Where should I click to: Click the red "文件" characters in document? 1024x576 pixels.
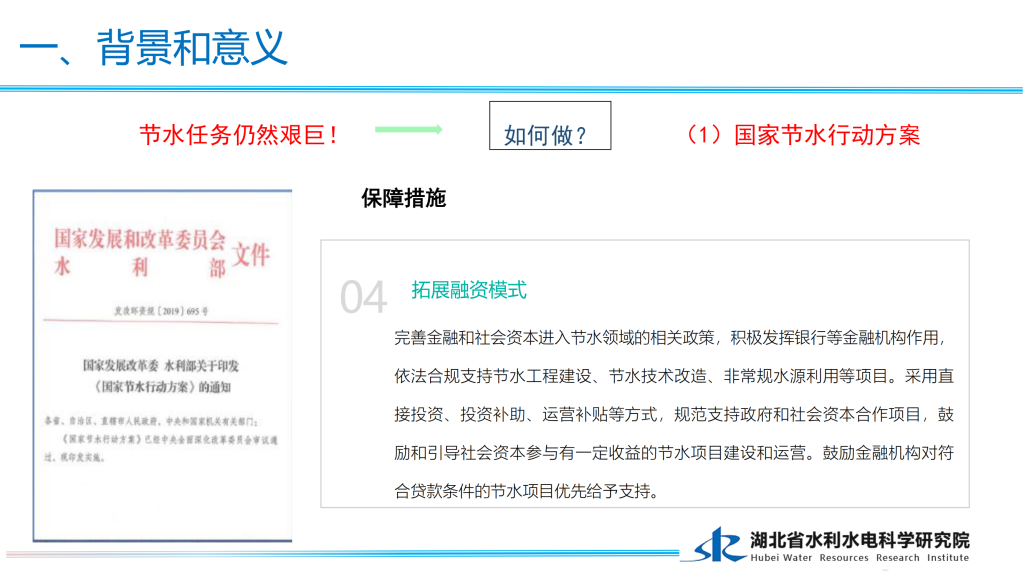click(x=251, y=254)
